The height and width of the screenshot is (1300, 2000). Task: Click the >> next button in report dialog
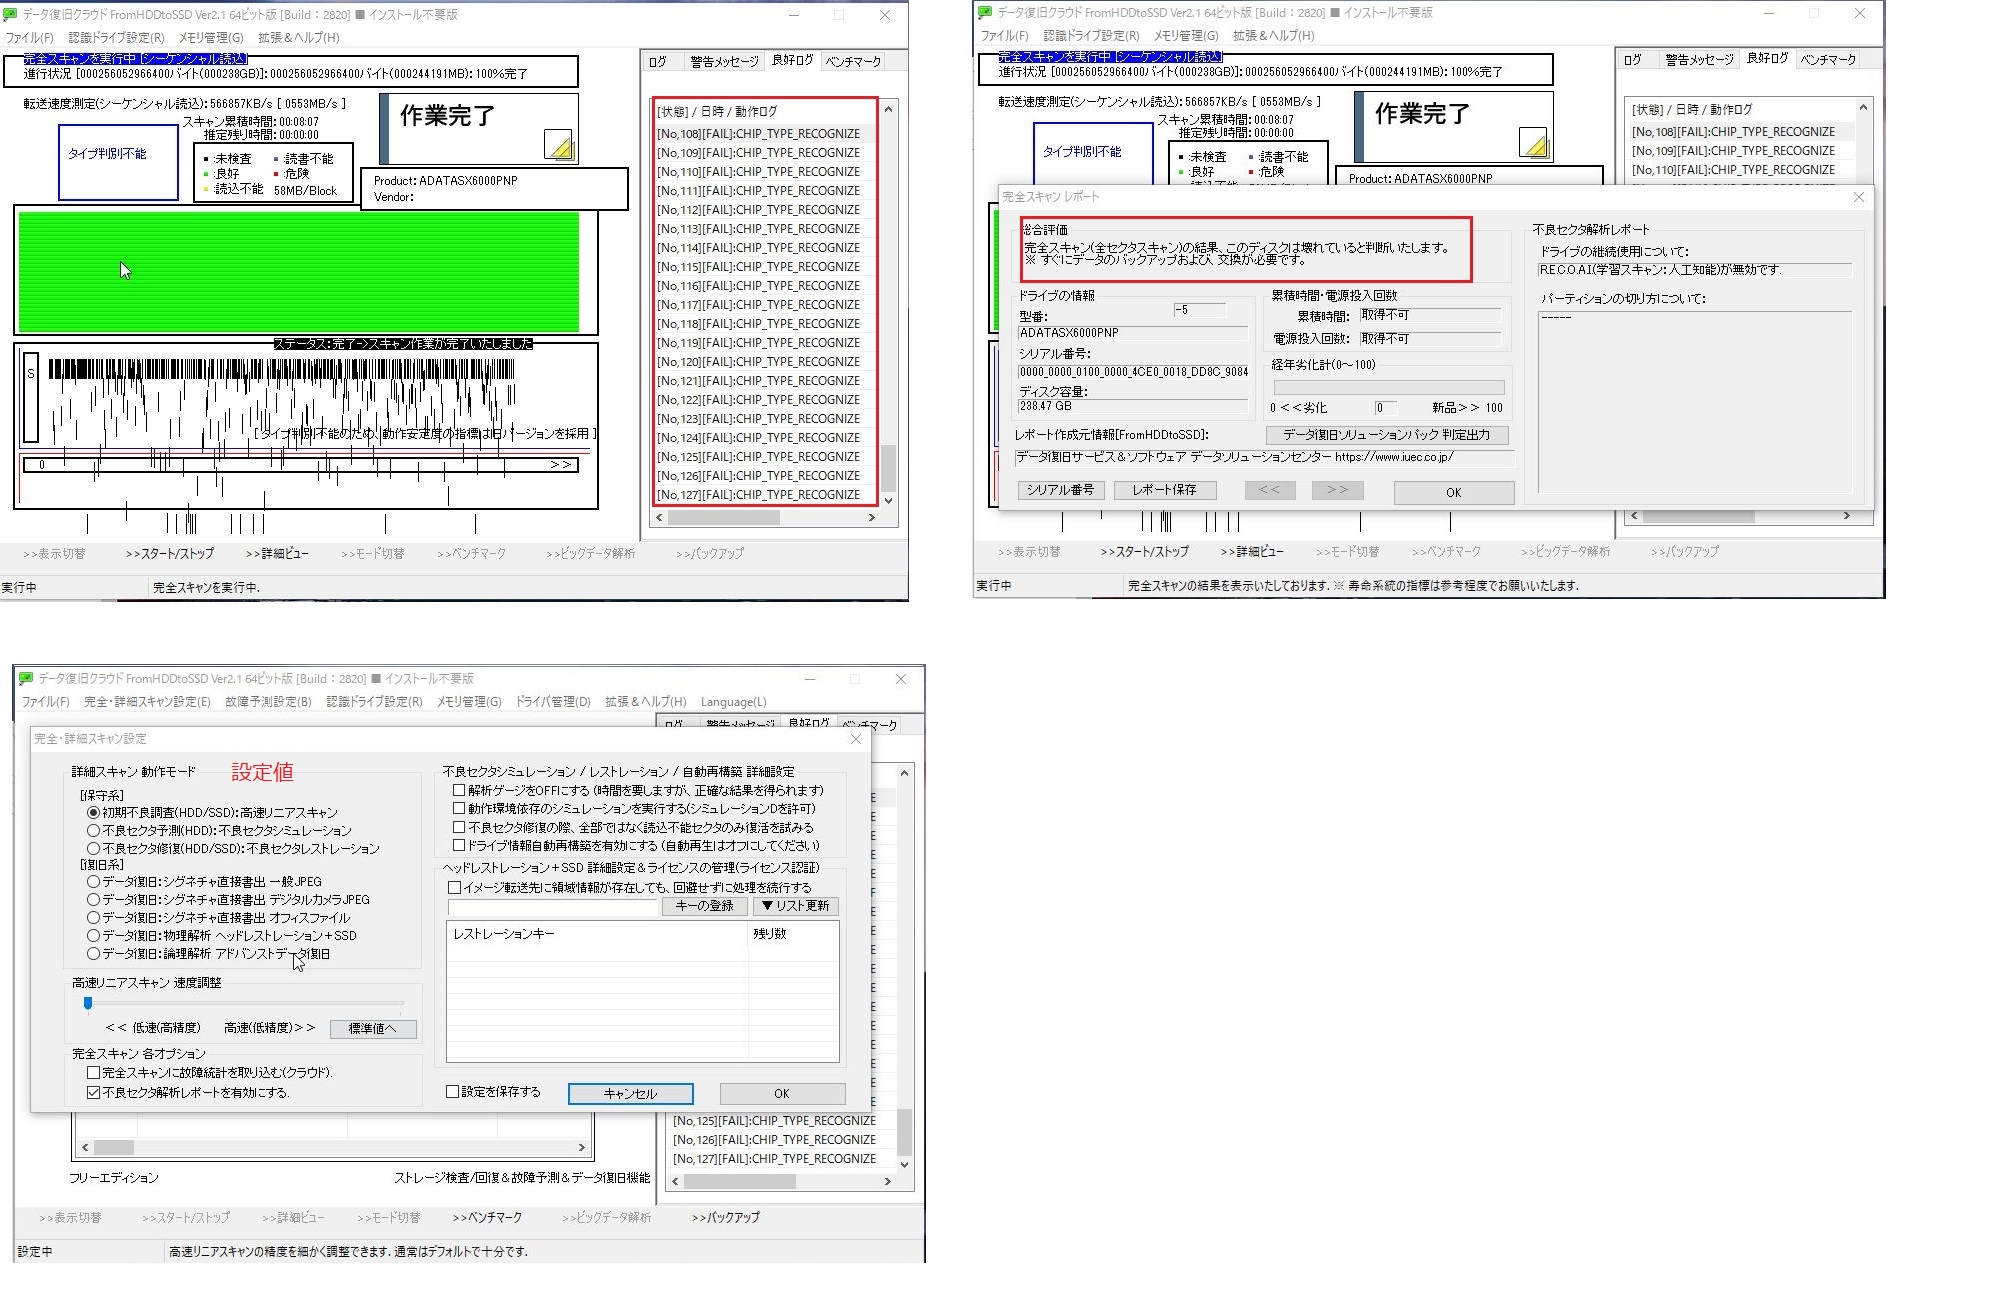point(1337,490)
